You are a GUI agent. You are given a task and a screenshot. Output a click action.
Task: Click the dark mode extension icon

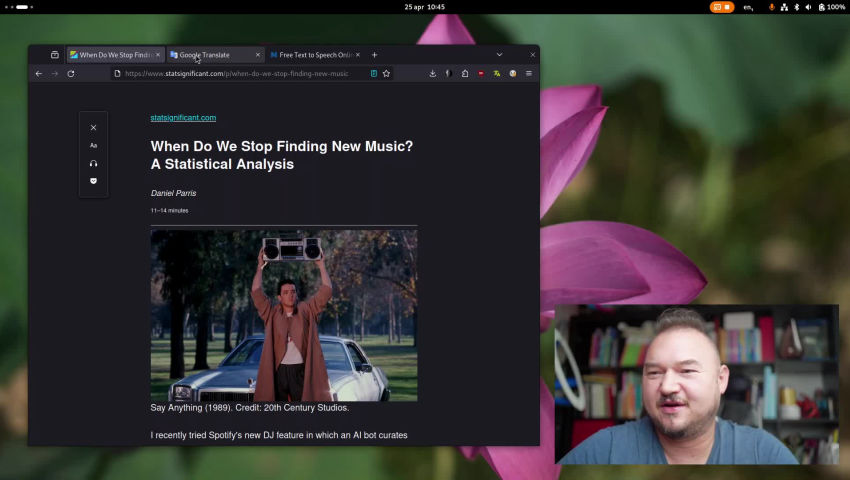[x=449, y=74]
